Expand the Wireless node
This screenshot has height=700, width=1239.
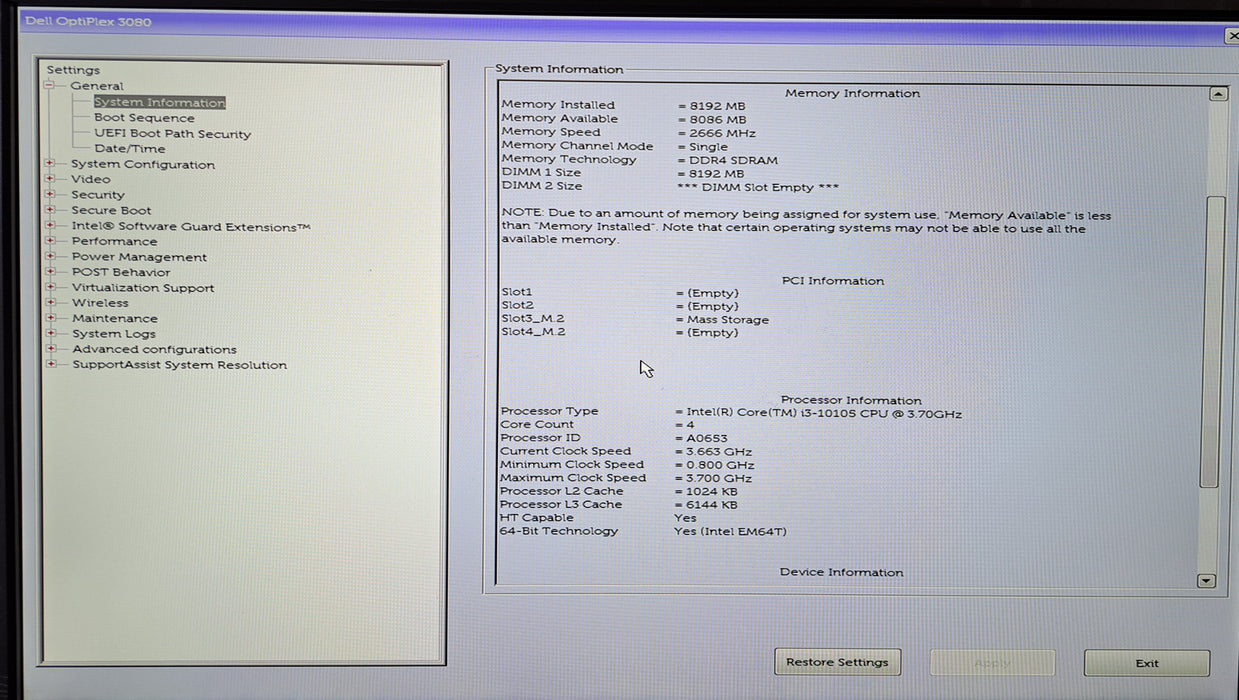tap(50, 303)
